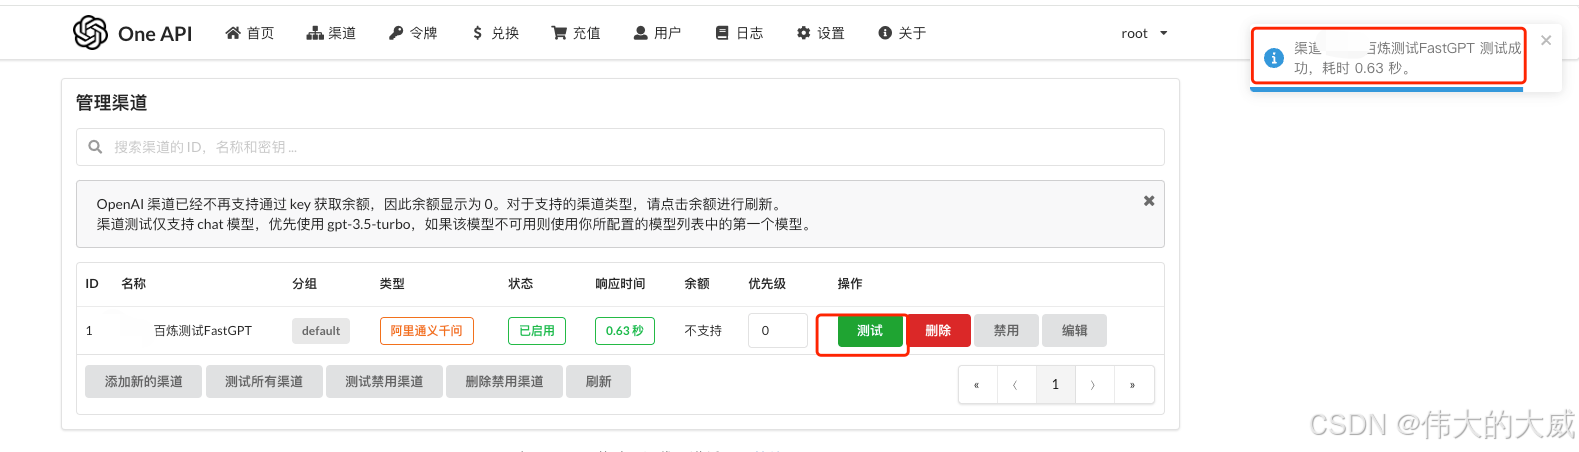
Task: Sort by the 响应时间 column header
Action: pos(620,284)
